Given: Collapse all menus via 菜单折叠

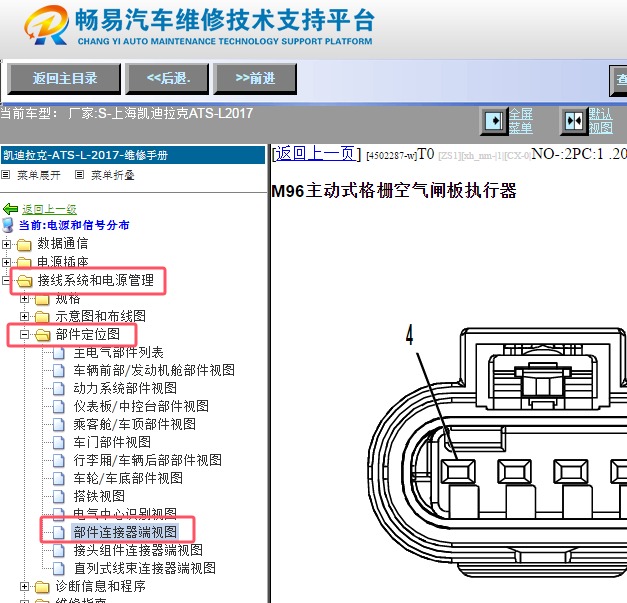Looking at the screenshot, I should coord(113,175).
